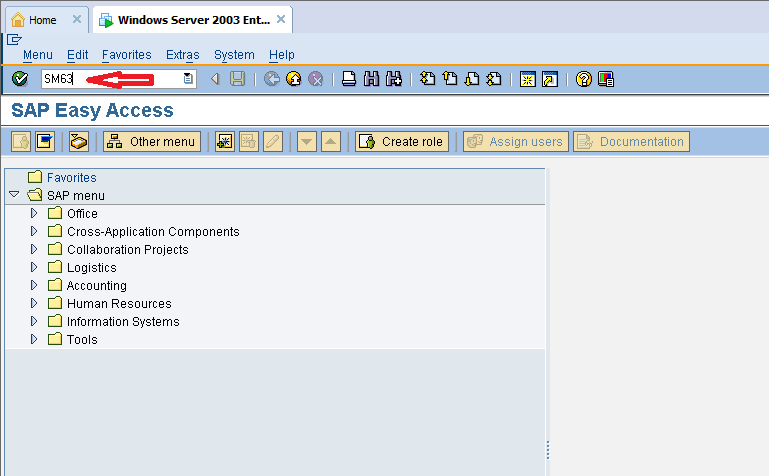Open the command field history dropdown
This screenshot has width=769, height=476.
pyautogui.click(x=188, y=78)
